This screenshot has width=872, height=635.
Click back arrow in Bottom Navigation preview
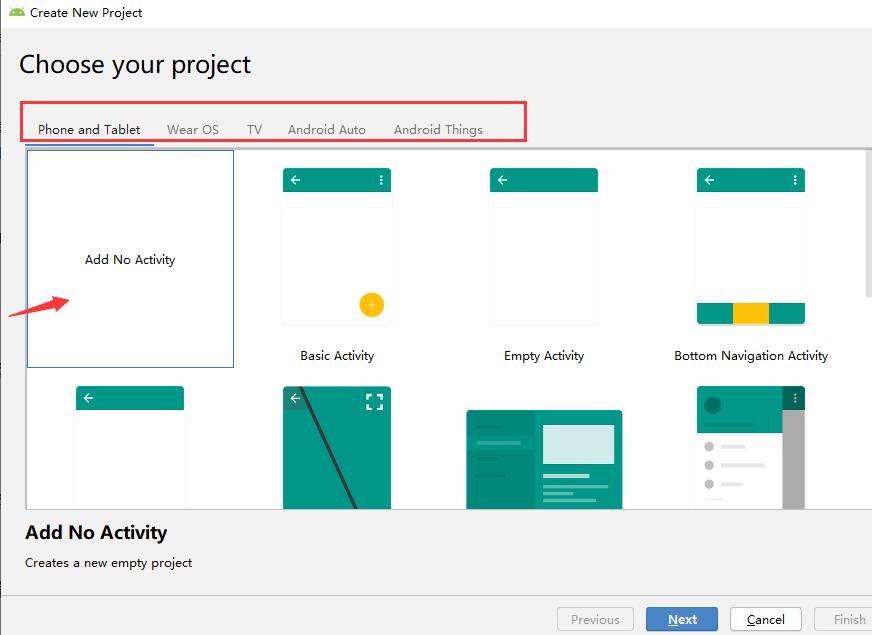tap(709, 180)
